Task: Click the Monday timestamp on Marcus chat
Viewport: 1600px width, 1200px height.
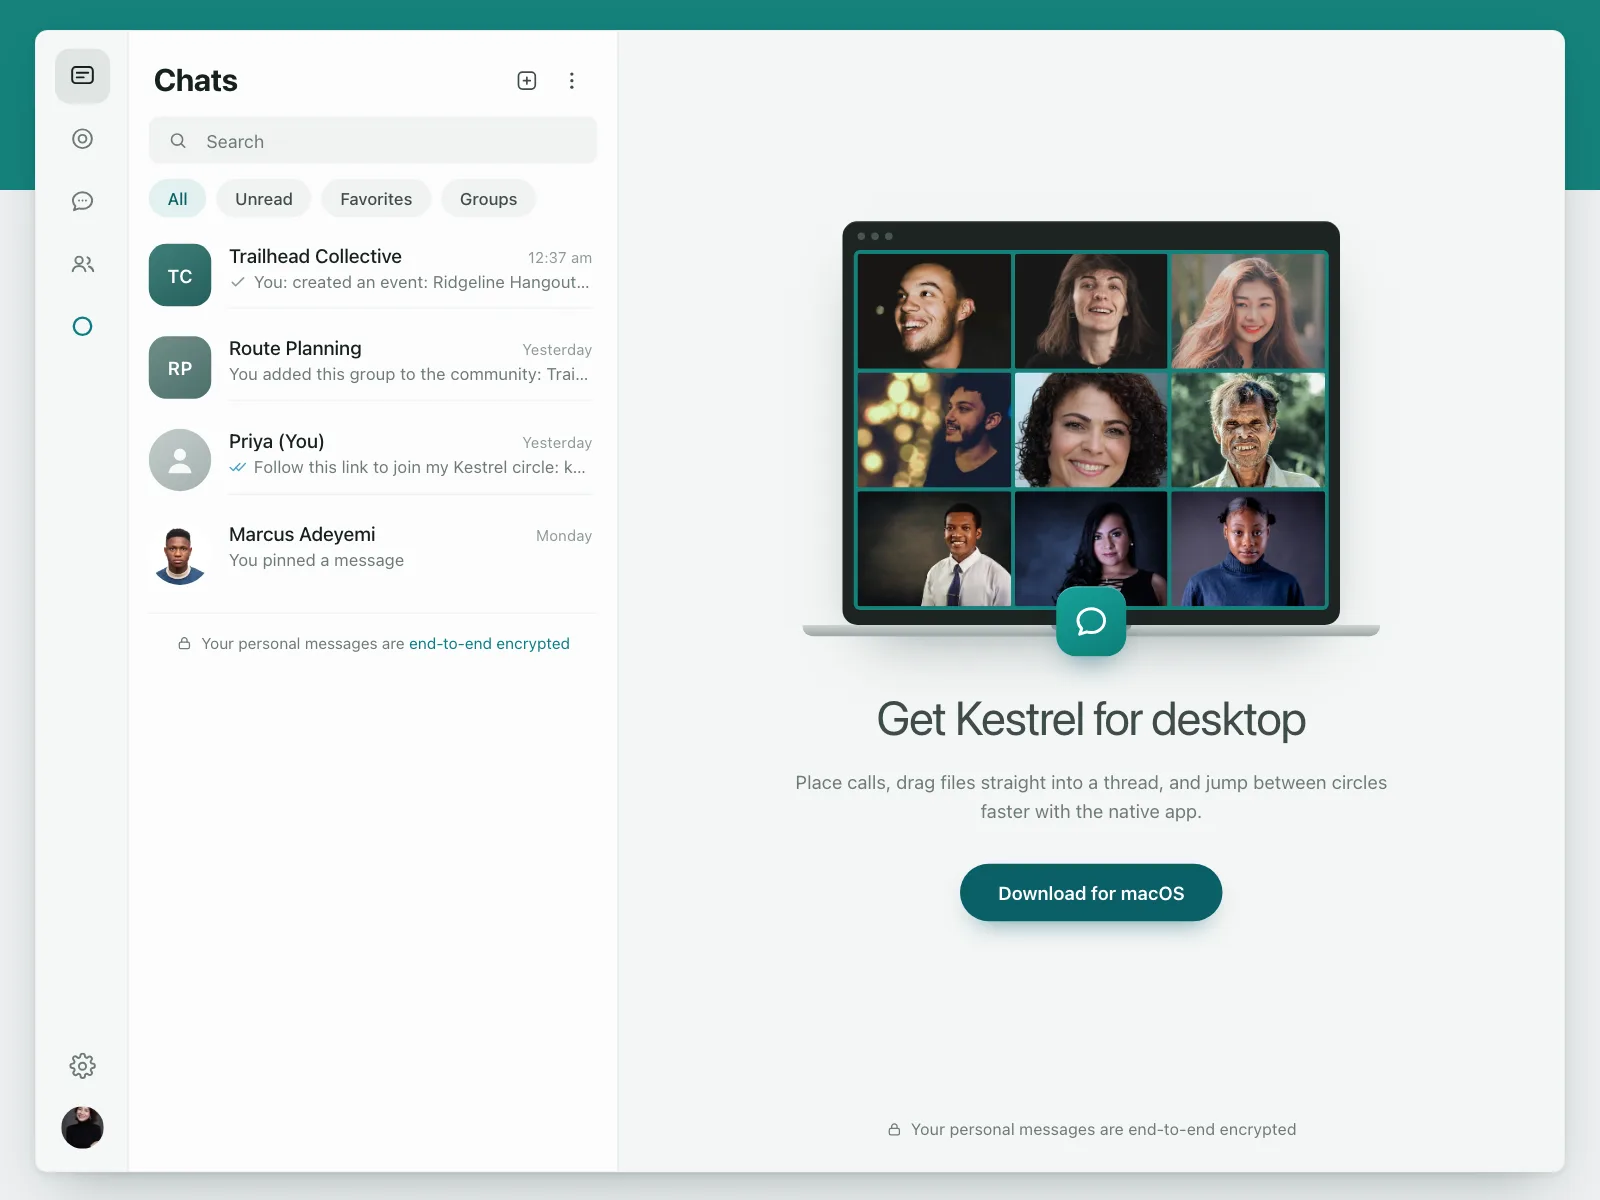Action: 564,536
